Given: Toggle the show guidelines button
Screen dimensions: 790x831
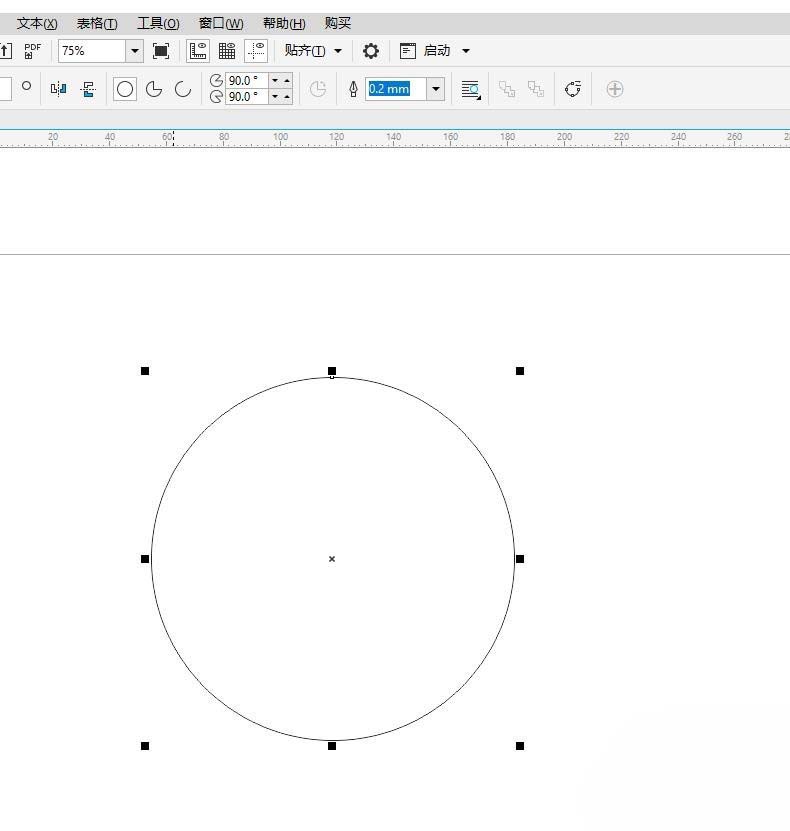Looking at the screenshot, I should click(x=256, y=51).
